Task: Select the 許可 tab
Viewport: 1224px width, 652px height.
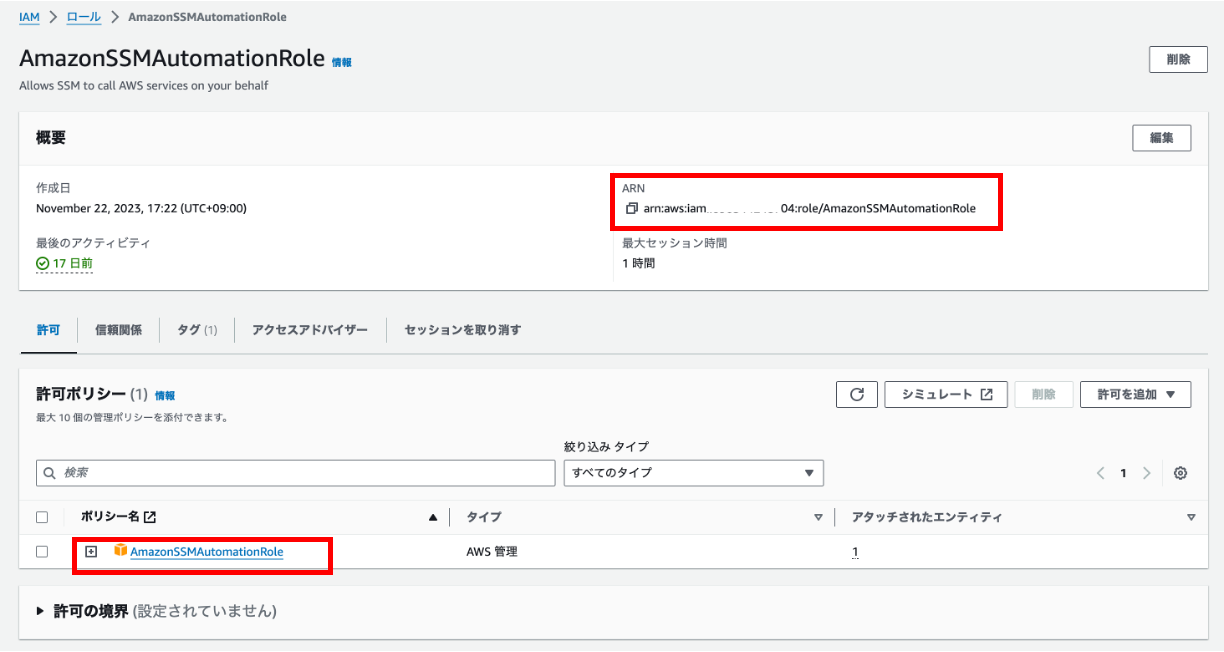Action: click(49, 330)
